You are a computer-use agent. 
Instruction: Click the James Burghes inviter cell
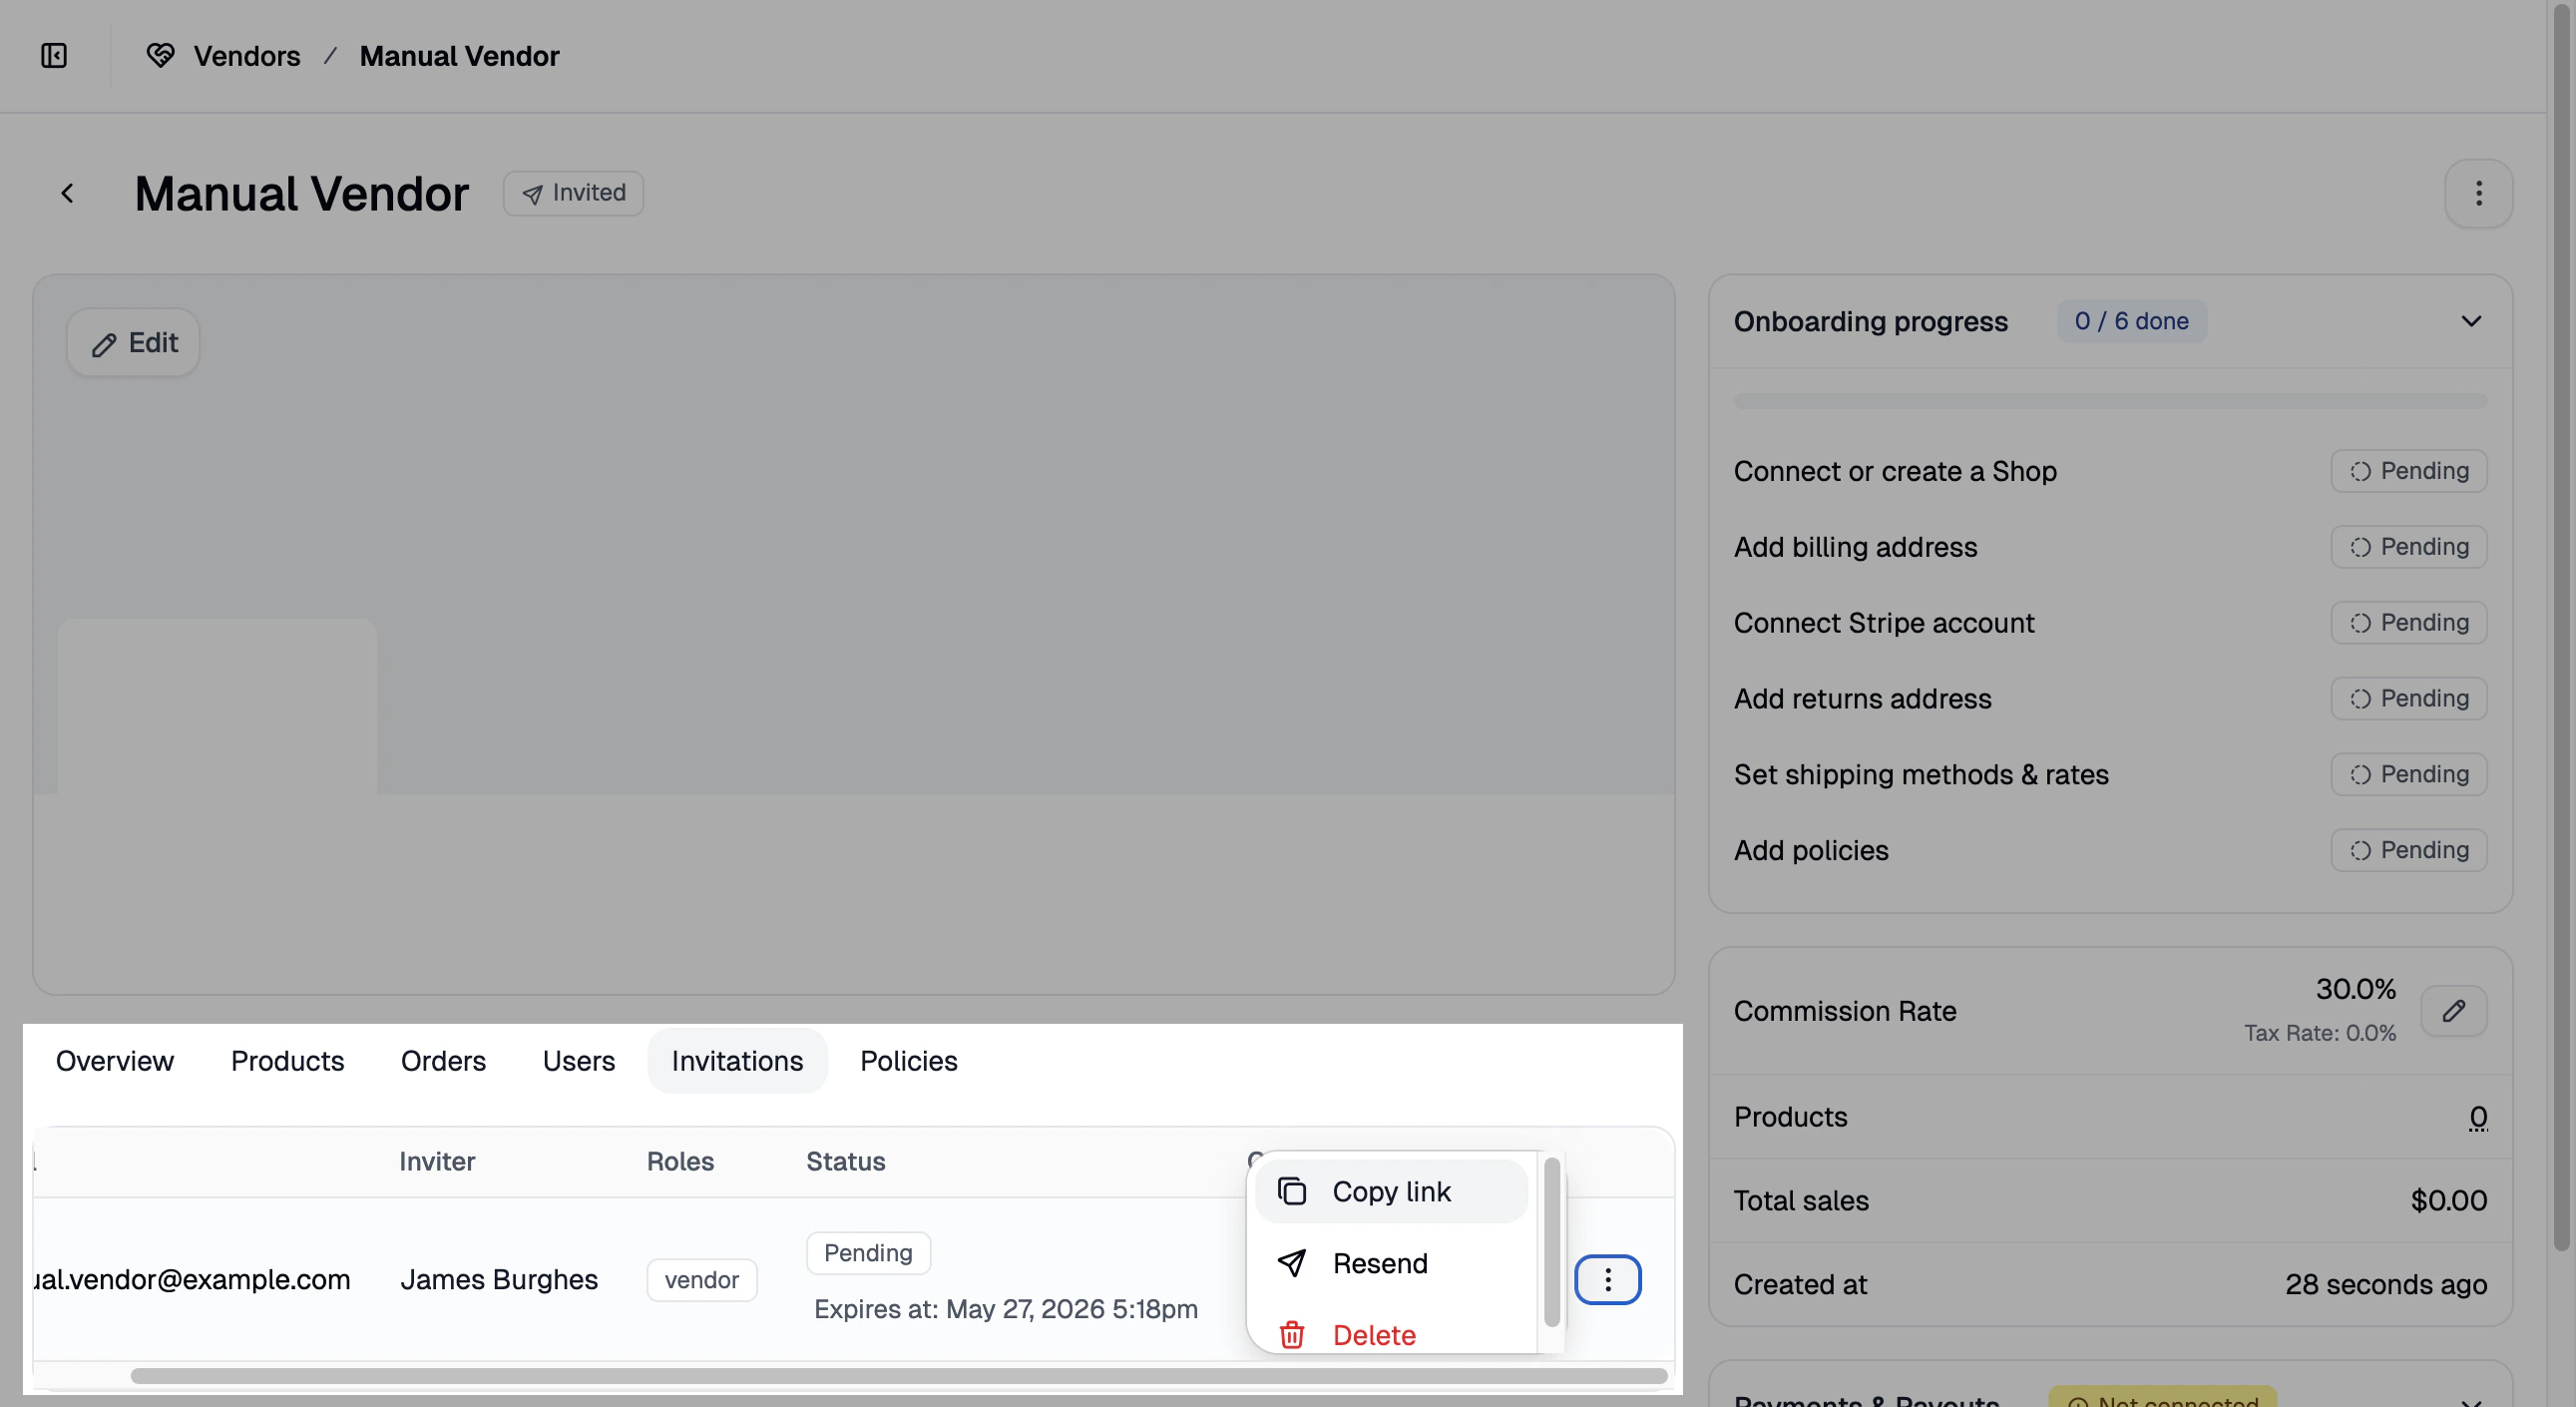coord(499,1280)
